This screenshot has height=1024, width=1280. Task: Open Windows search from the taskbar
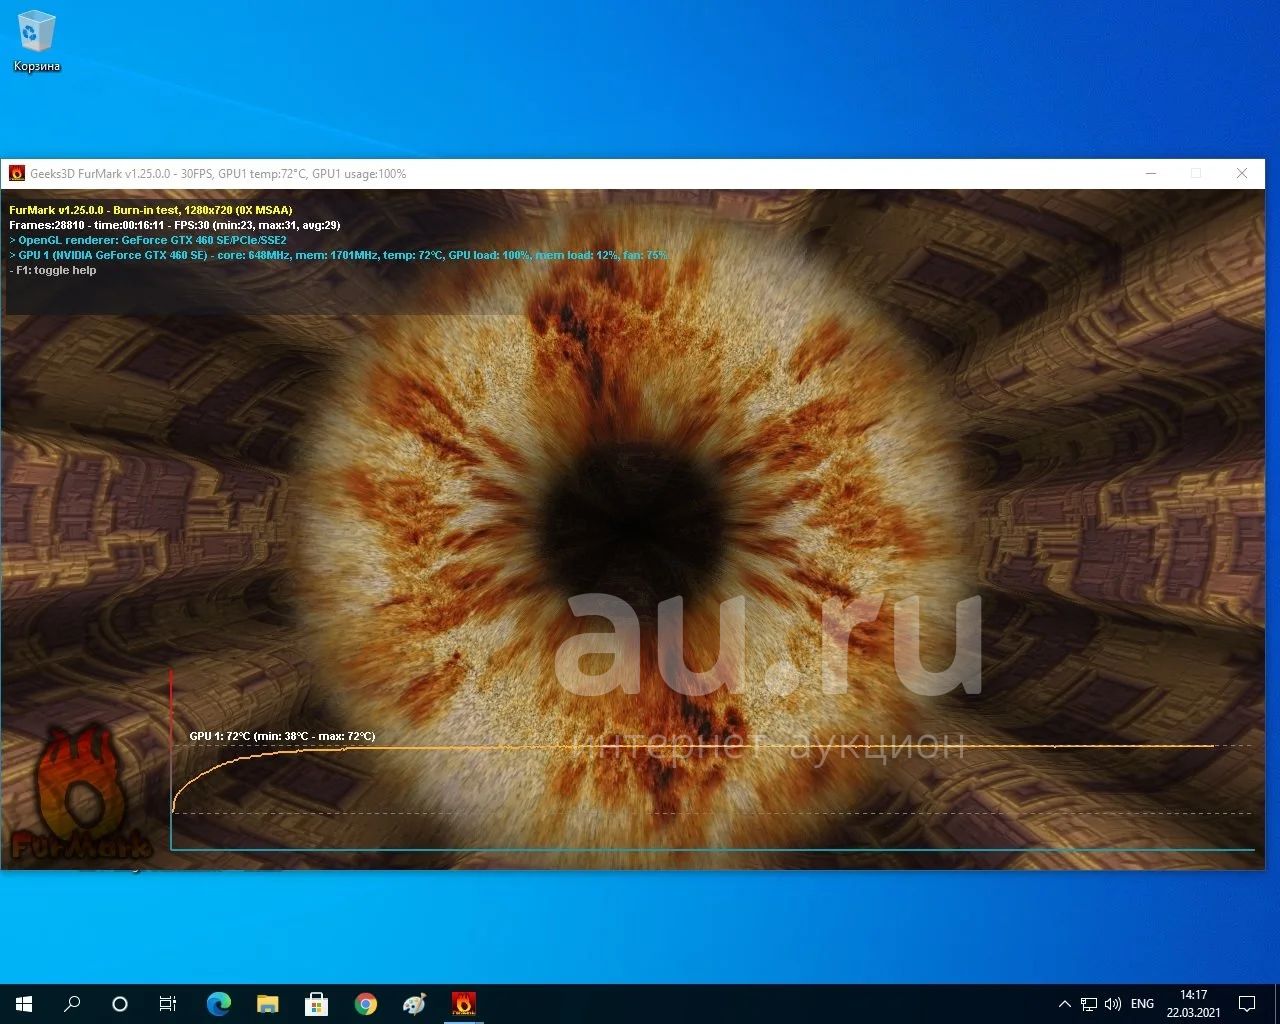tap(72, 1003)
